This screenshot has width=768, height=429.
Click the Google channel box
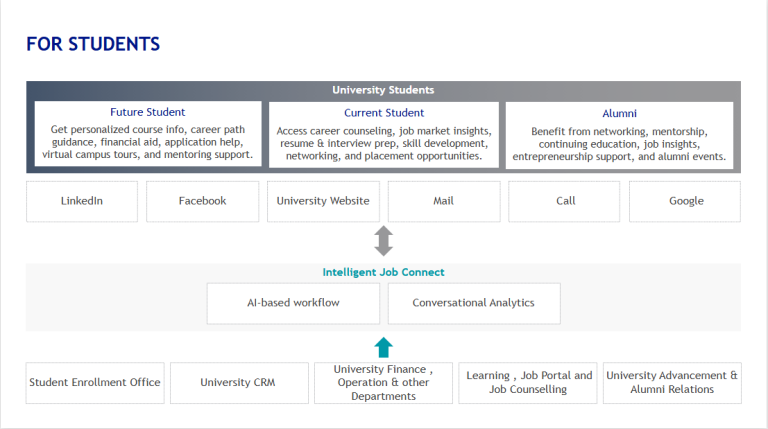tap(685, 201)
